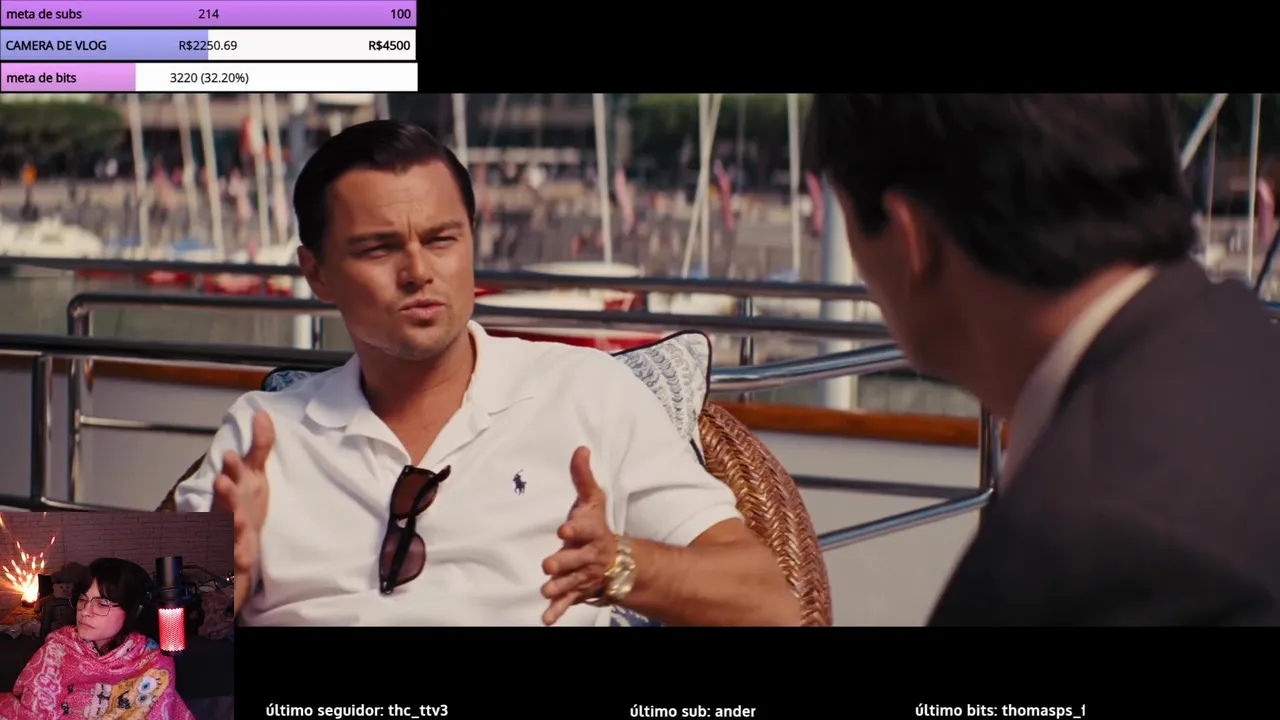Click the meta de bits progress bar
The height and width of the screenshot is (720, 1280).
208,77
